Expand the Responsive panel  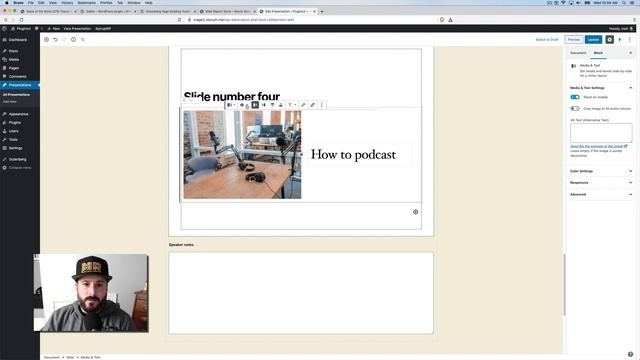pyautogui.click(x=601, y=182)
